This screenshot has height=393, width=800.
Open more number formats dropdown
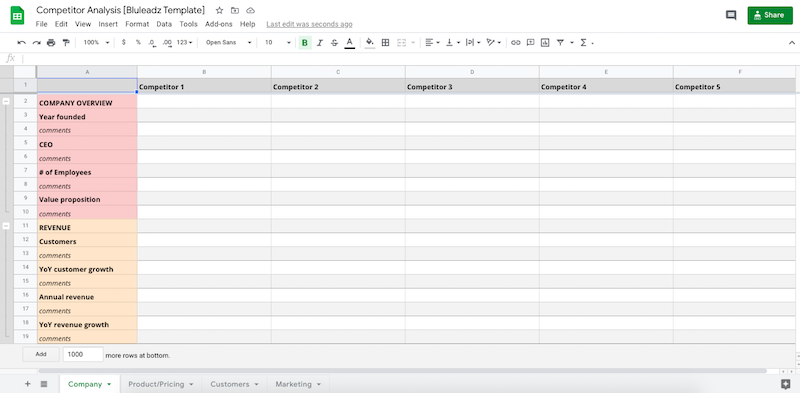(x=185, y=43)
